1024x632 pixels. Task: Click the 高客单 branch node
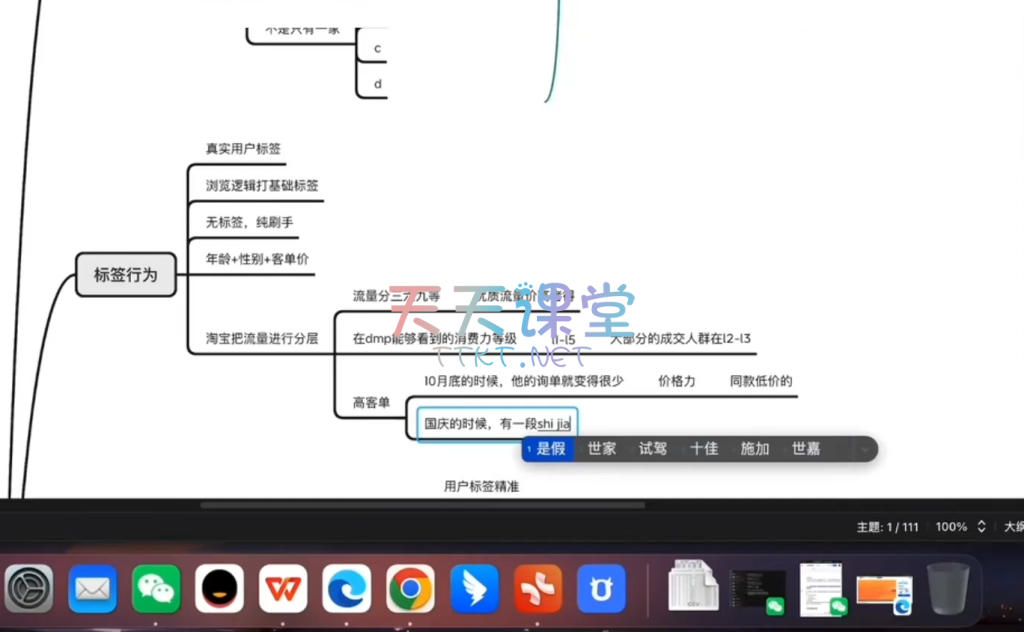[x=371, y=403]
